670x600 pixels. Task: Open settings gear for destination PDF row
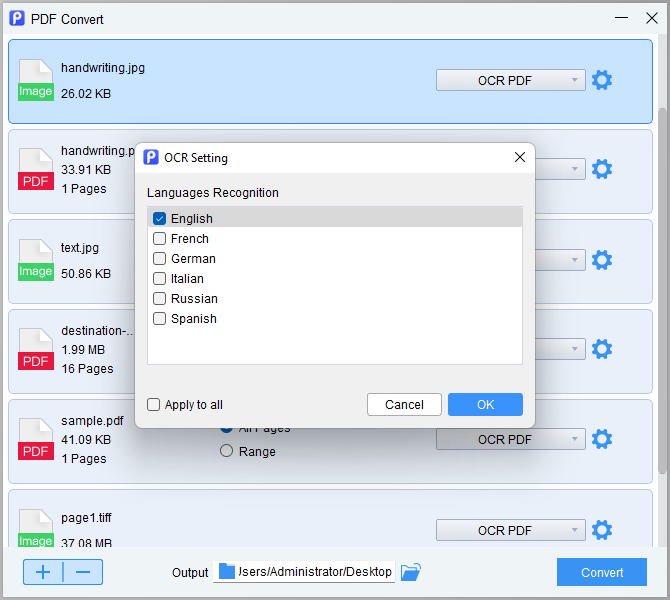pos(602,349)
